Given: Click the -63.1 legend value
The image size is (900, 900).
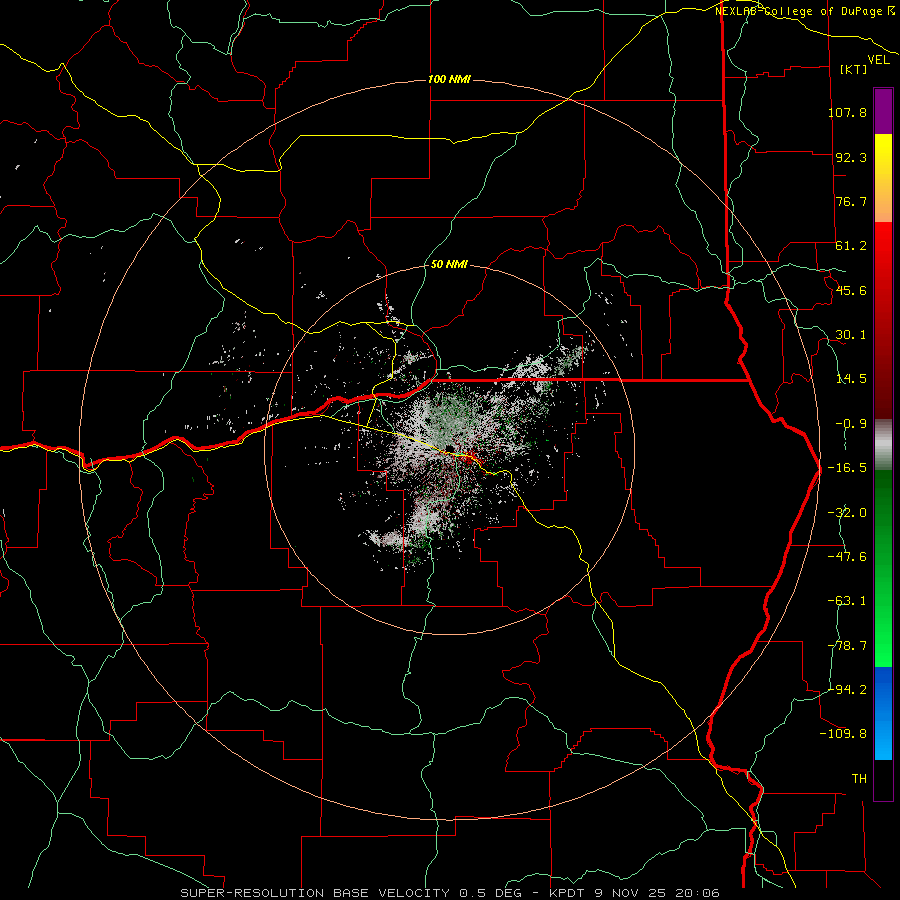Looking at the screenshot, I should click(x=847, y=601).
